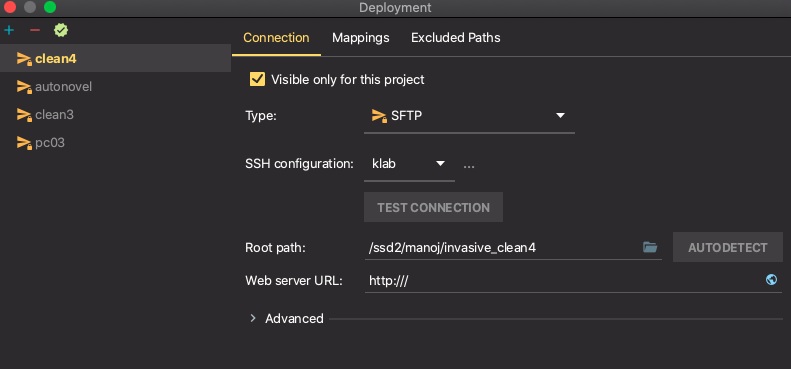Click the SFTP icon beside autonovel

point(24,87)
